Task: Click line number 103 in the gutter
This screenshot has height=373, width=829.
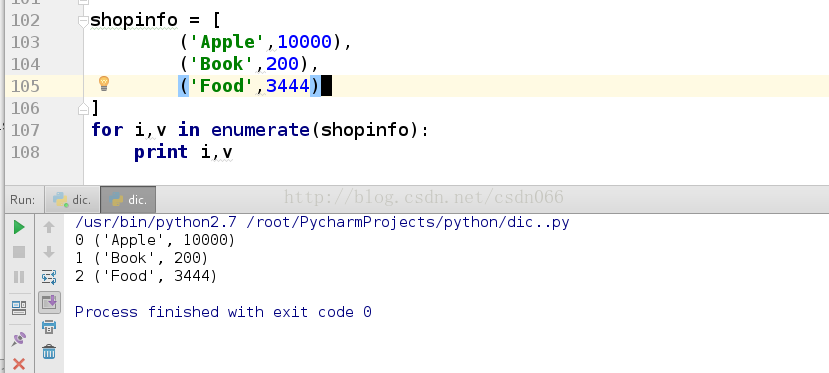Action: [x=25, y=42]
